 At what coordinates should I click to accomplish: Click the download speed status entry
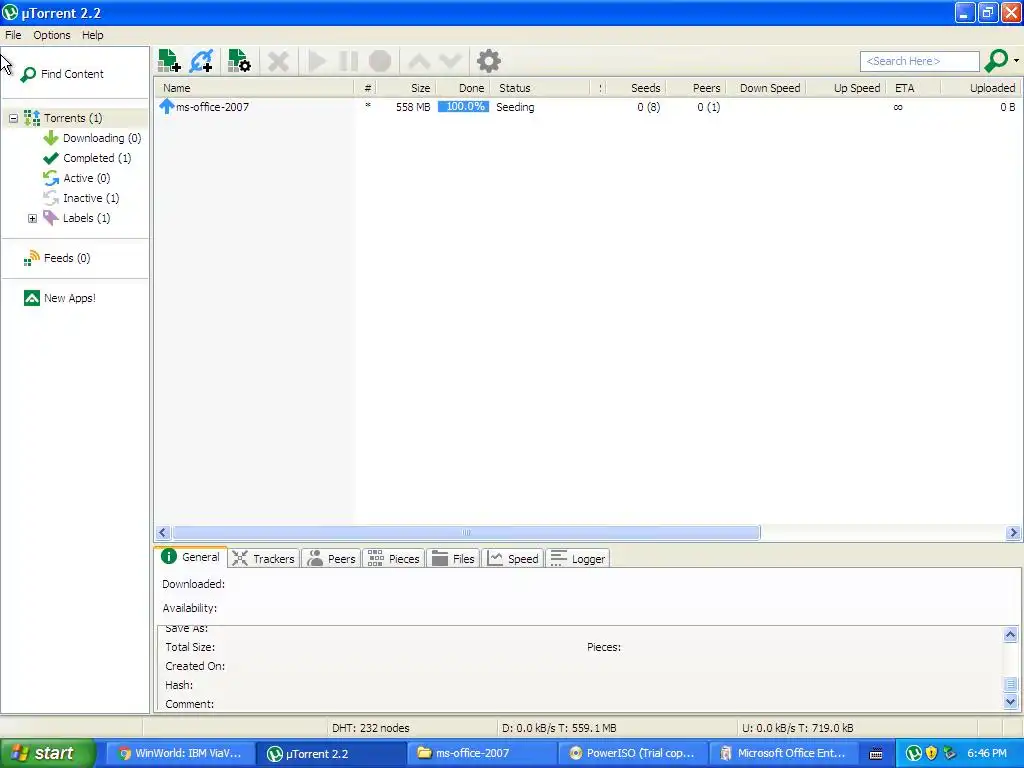tap(558, 728)
